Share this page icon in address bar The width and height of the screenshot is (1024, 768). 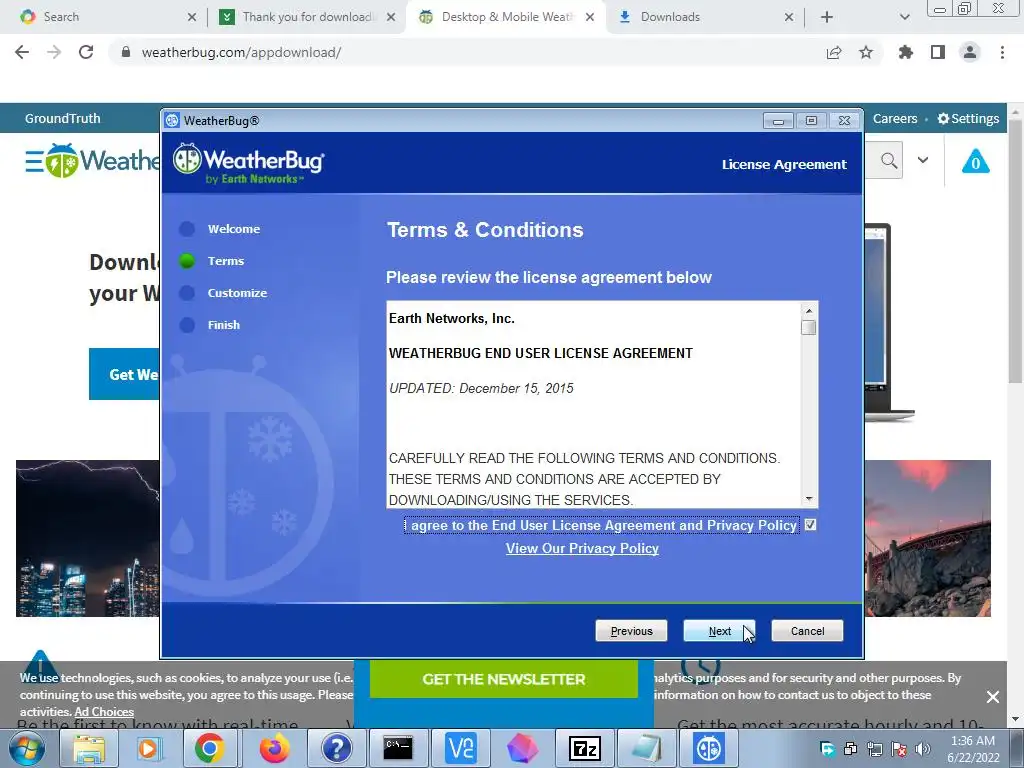pos(834,52)
